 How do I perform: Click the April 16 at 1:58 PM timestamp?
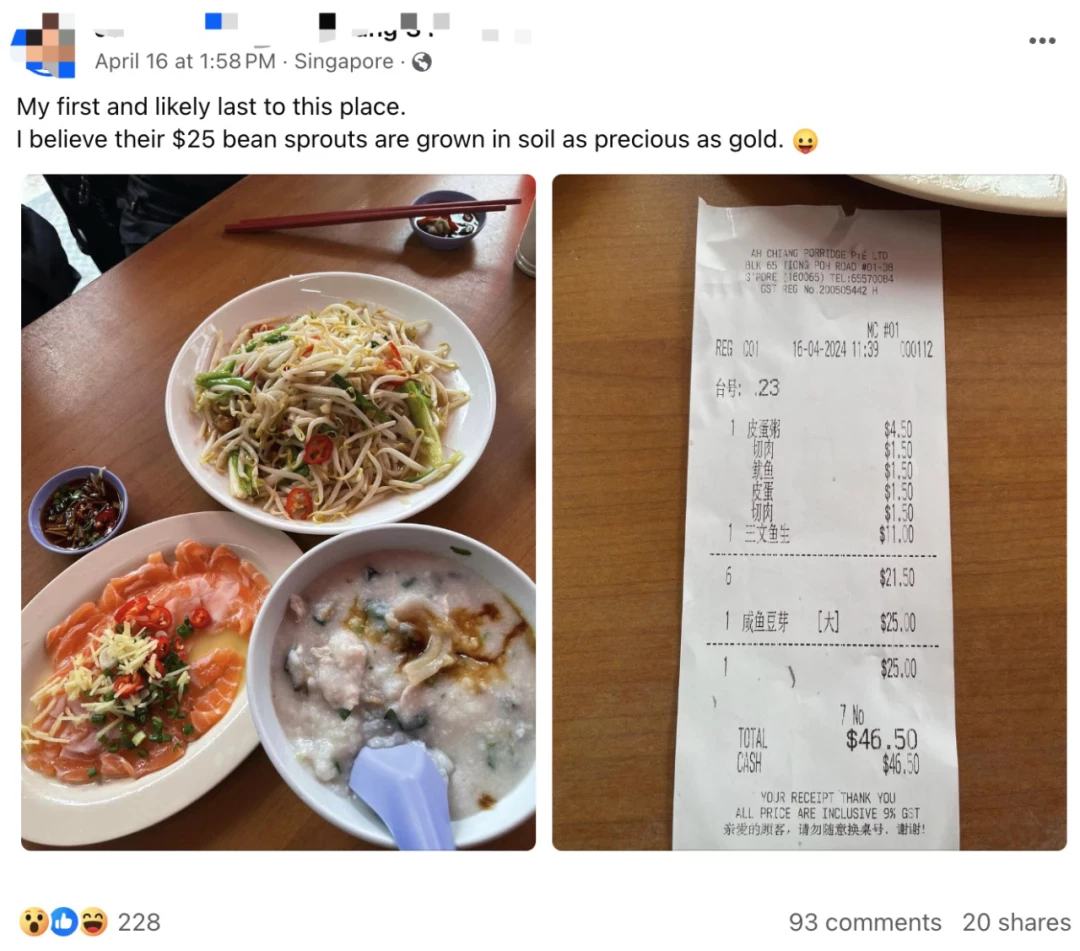click(185, 61)
